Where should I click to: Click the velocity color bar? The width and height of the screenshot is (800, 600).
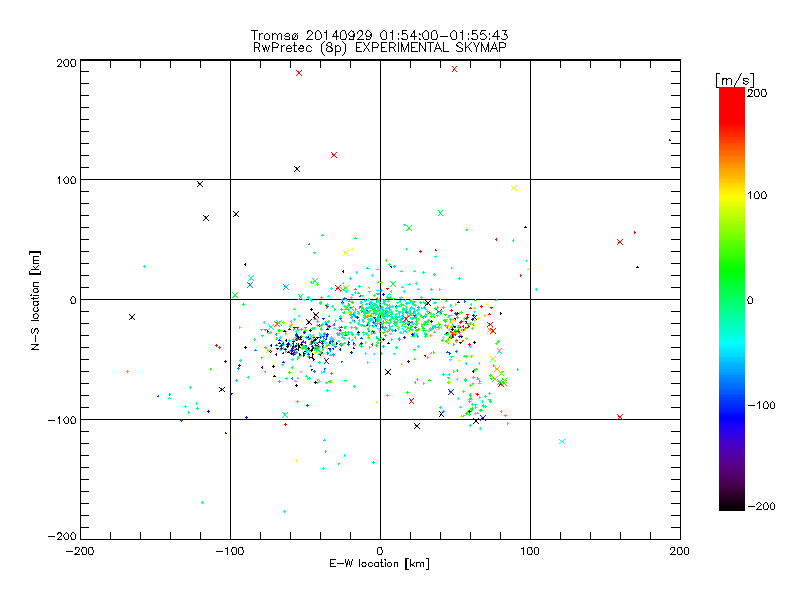(x=732, y=298)
